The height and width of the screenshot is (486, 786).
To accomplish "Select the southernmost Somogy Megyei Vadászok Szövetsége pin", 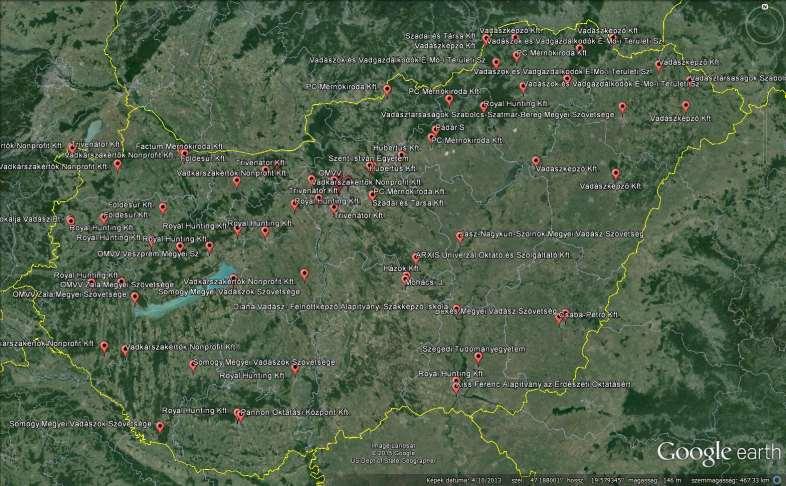I will click(160, 427).
